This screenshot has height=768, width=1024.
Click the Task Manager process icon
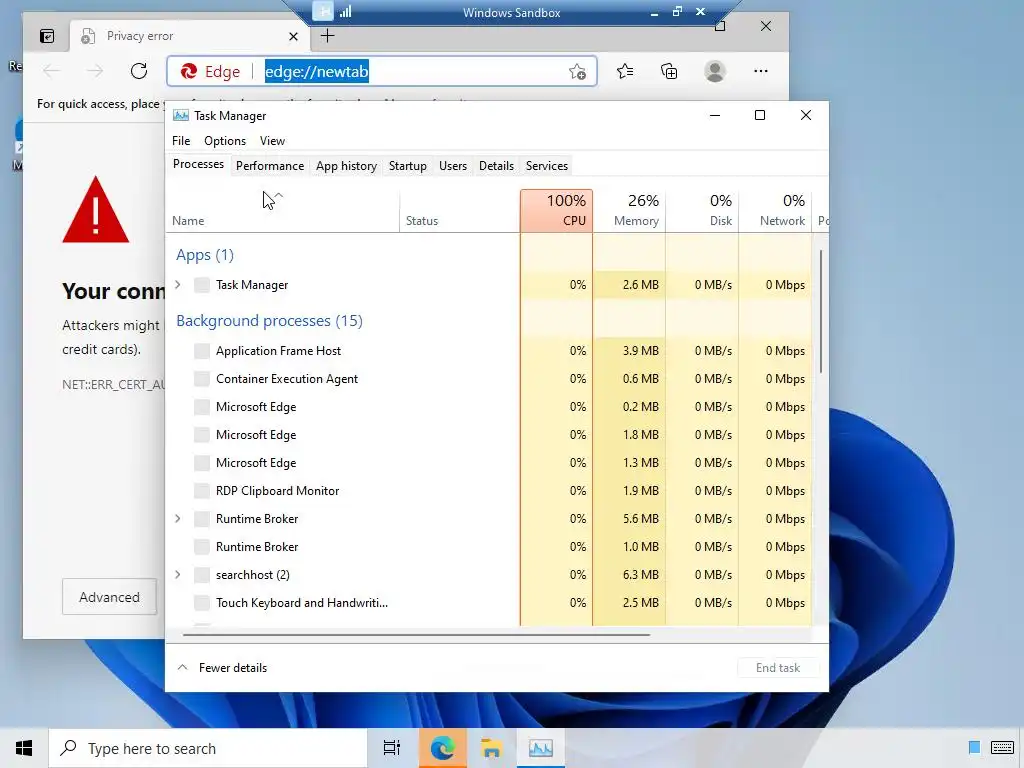coord(202,285)
